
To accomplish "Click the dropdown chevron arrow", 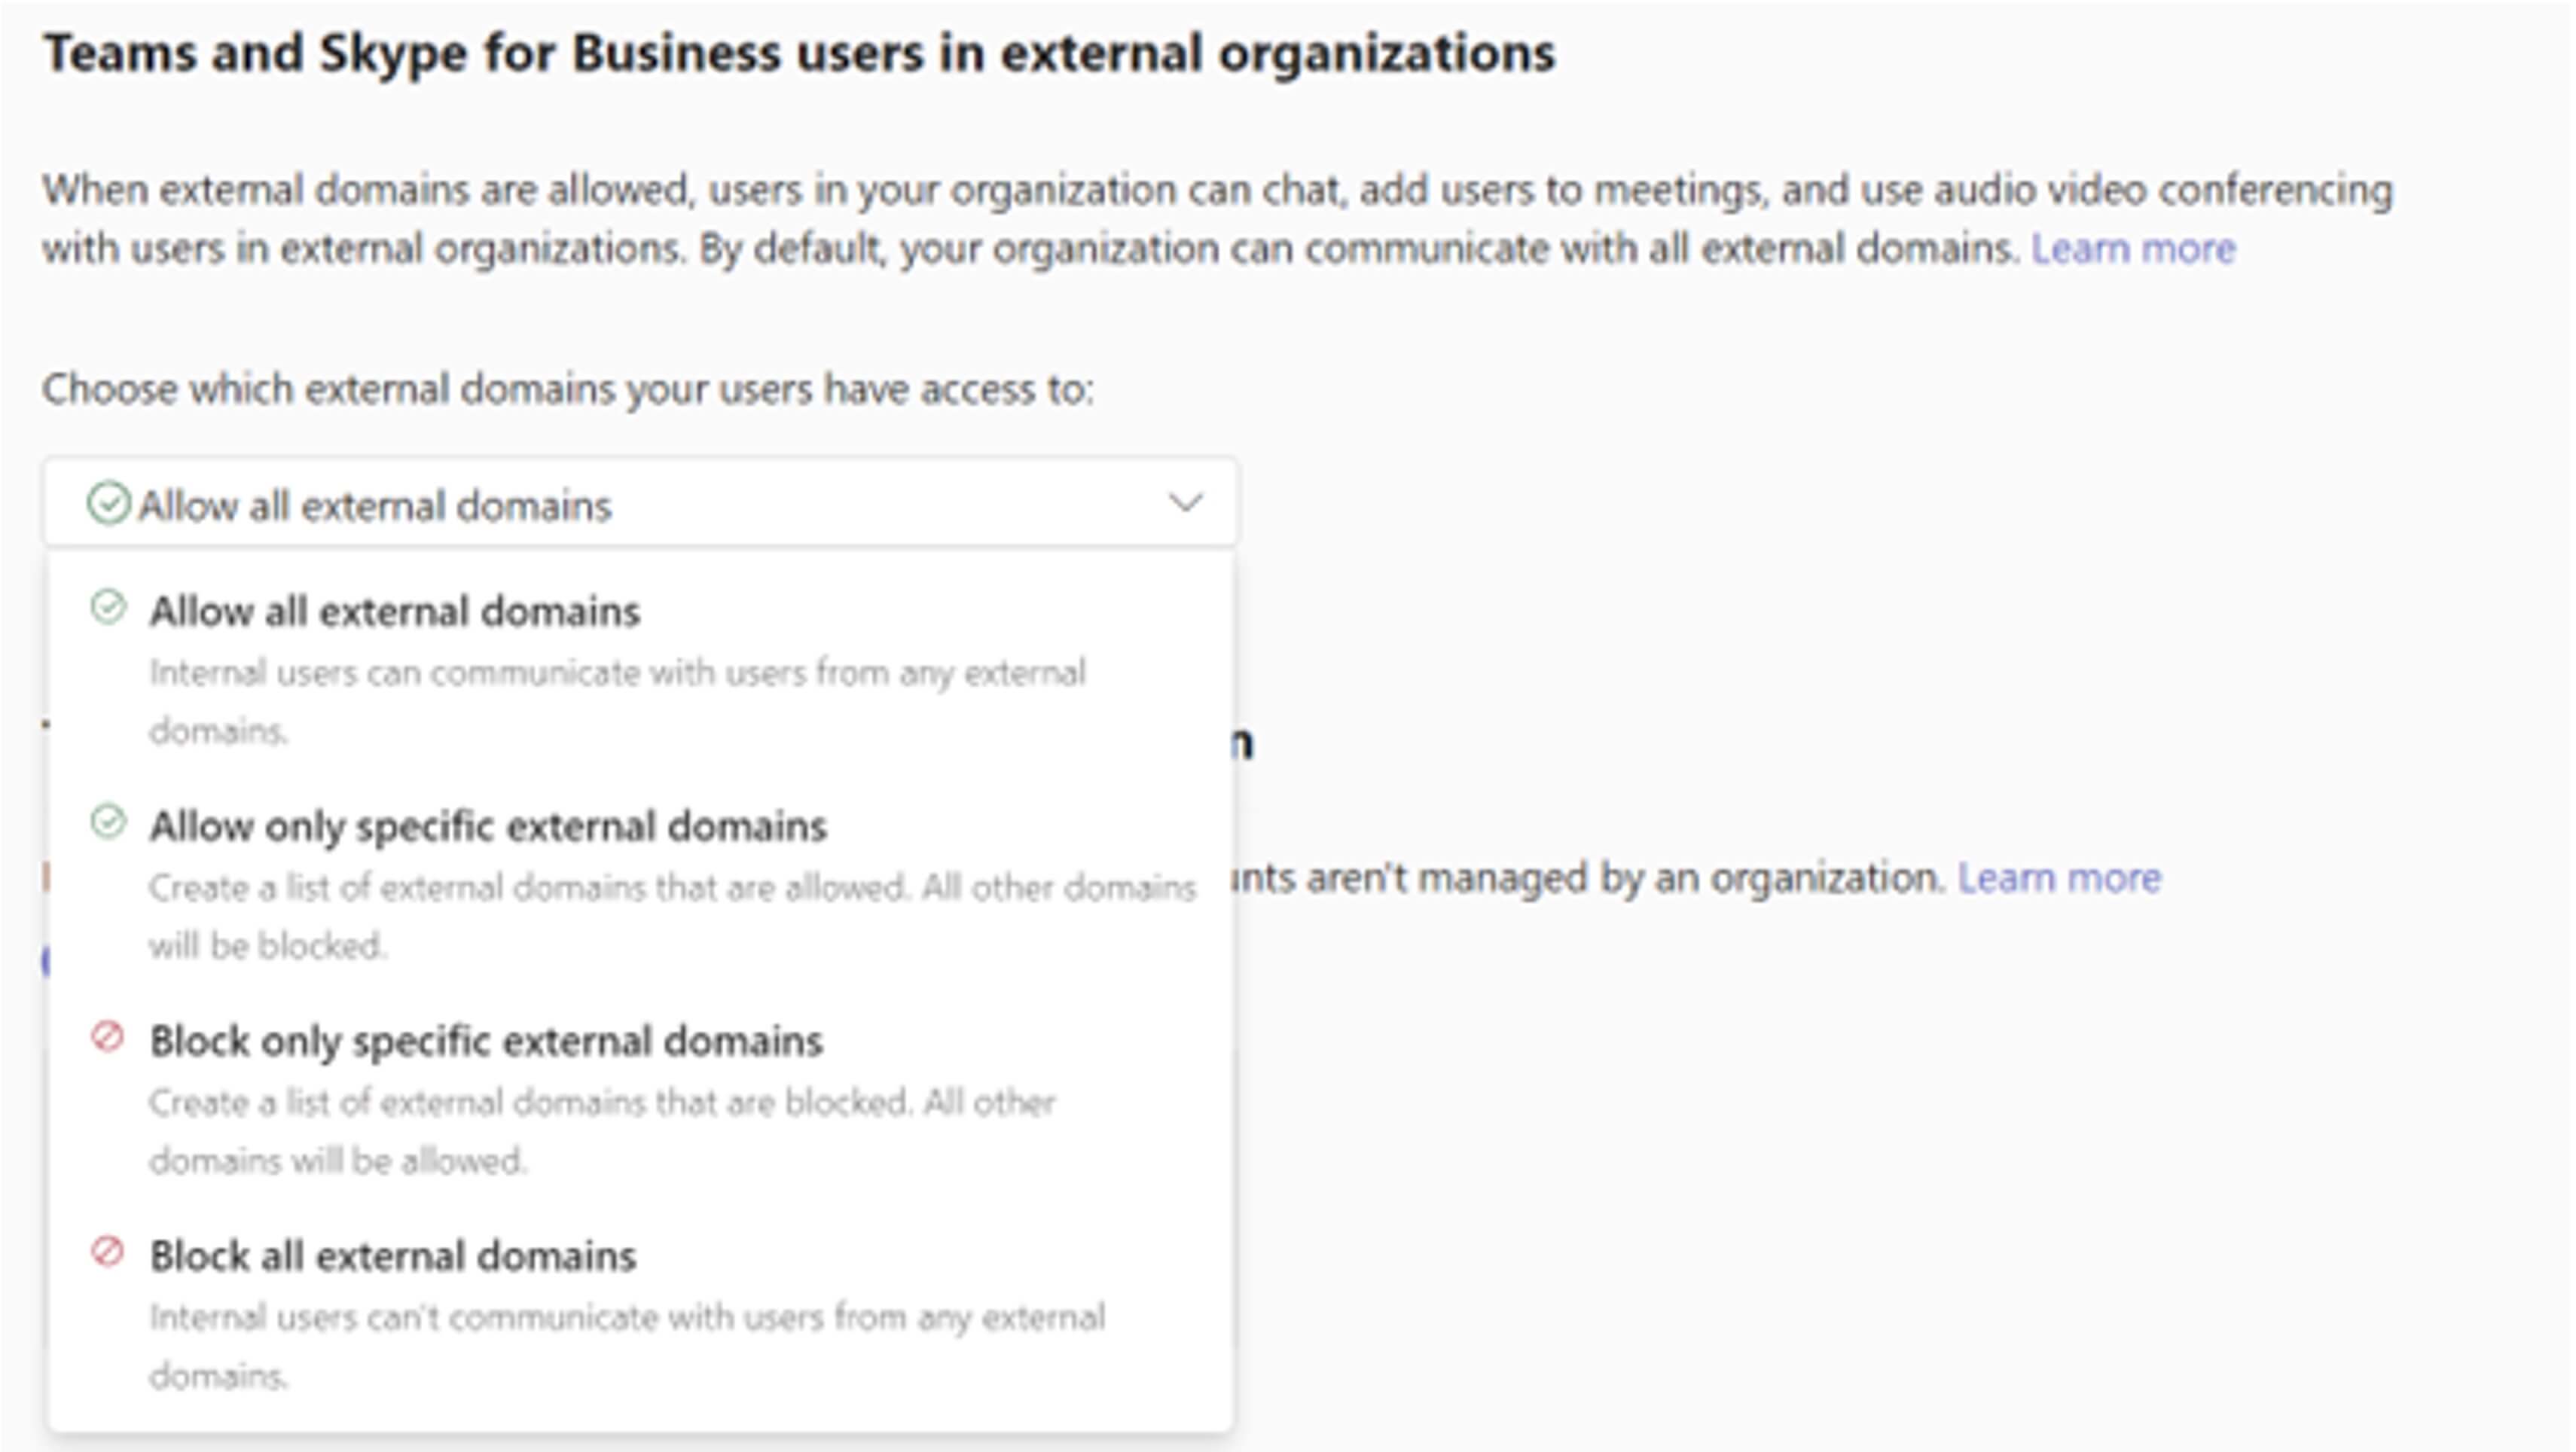I will (1185, 502).
